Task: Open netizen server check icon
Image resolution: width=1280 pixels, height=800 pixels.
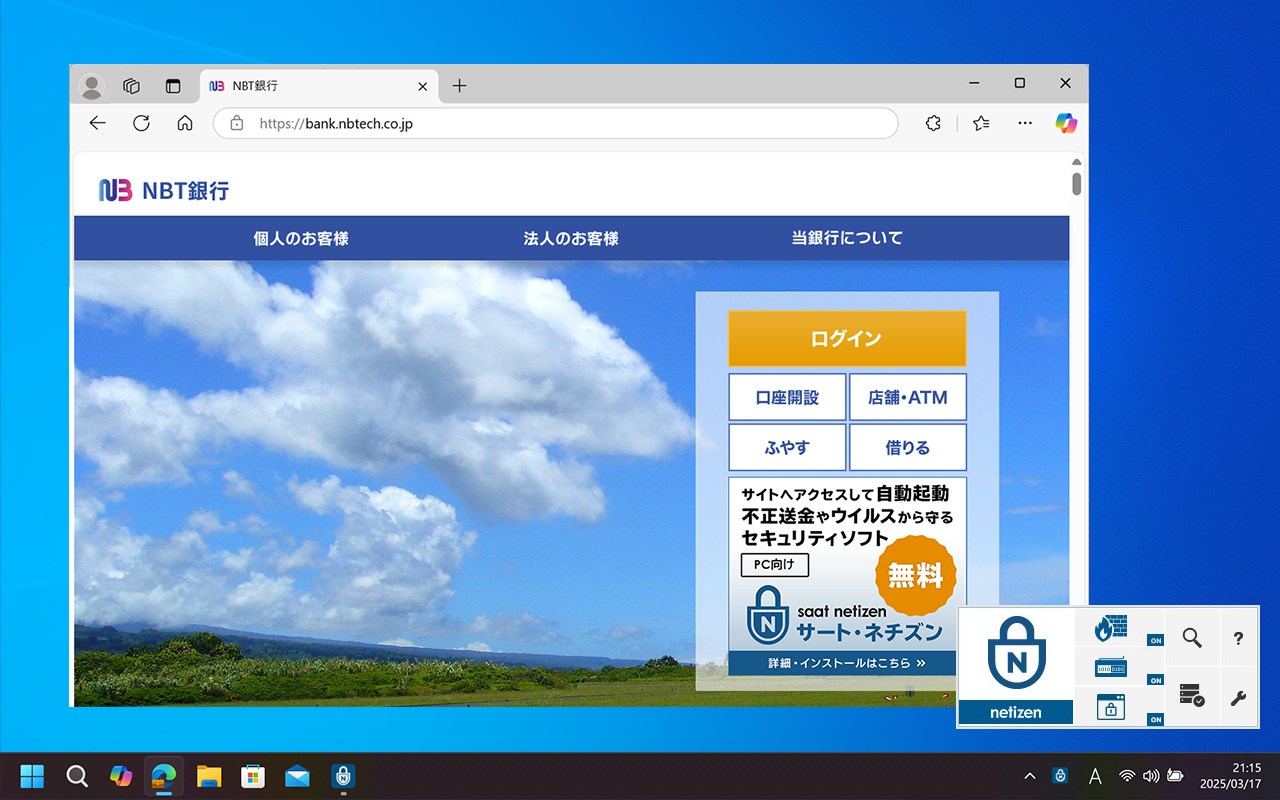Action: click(x=1192, y=695)
